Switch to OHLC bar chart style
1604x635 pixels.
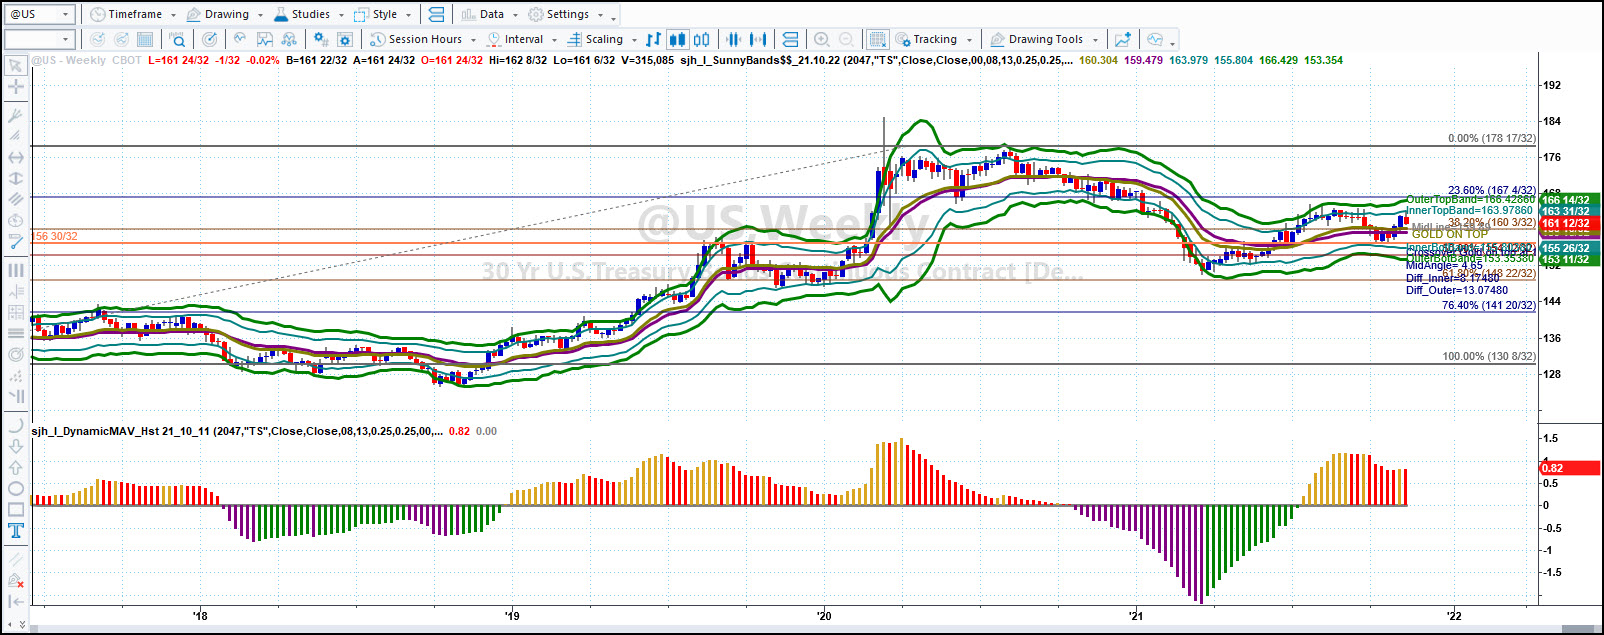coord(653,39)
